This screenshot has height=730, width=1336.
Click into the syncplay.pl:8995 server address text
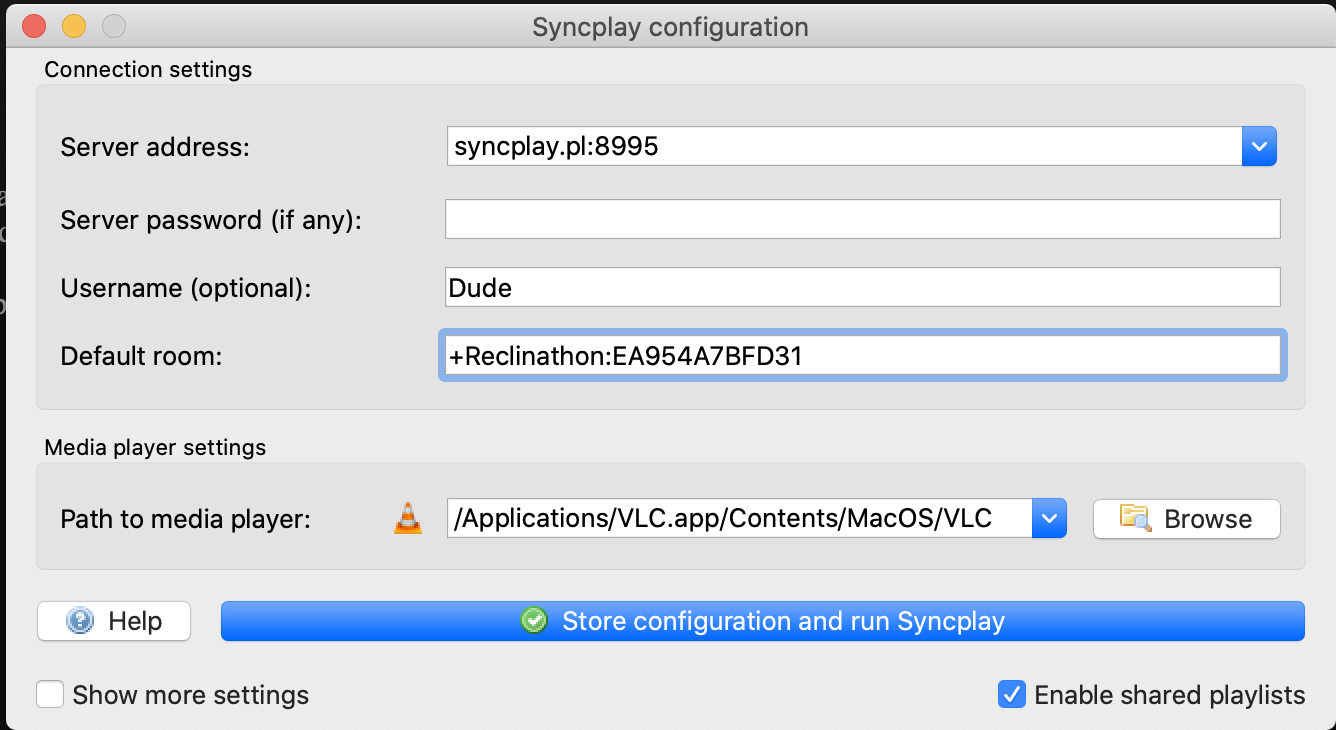pos(556,147)
